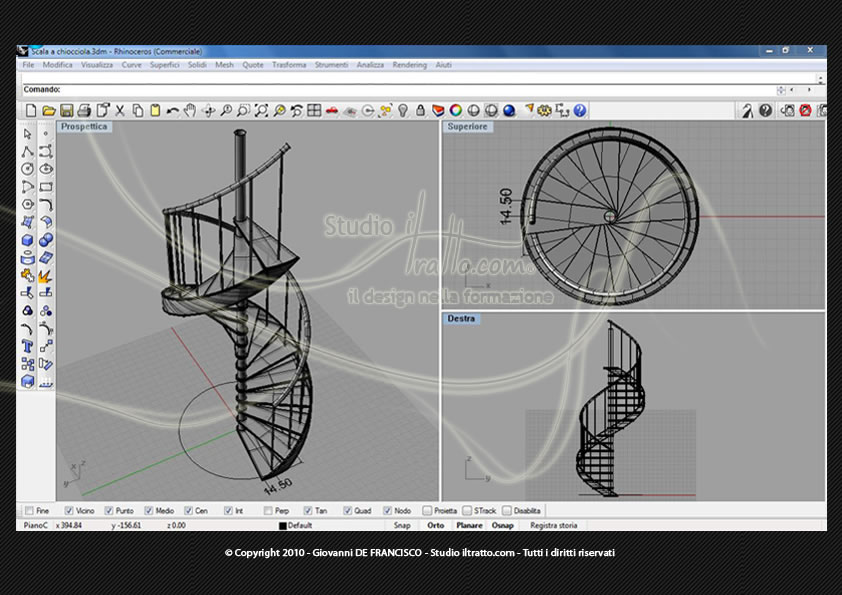Toggle the layer lightbulb icon
Viewport: 842px width, 595px height.
click(x=403, y=111)
